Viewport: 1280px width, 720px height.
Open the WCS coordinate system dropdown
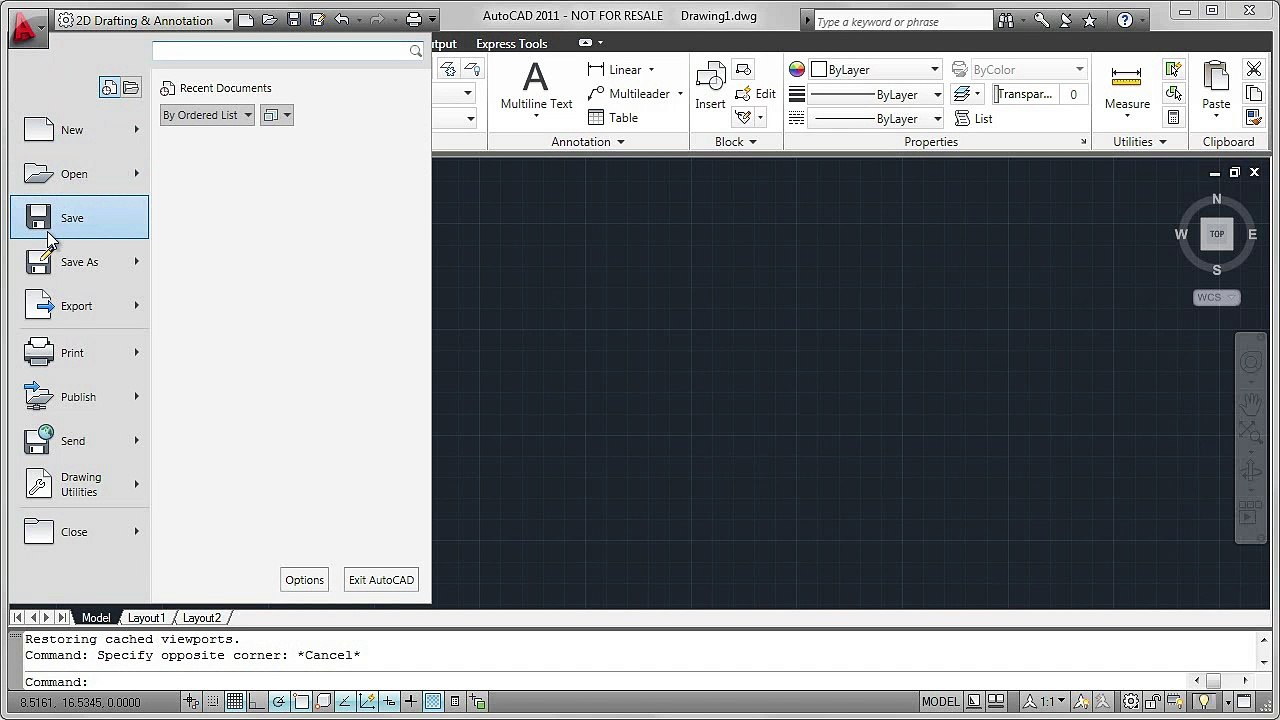click(1216, 297)
